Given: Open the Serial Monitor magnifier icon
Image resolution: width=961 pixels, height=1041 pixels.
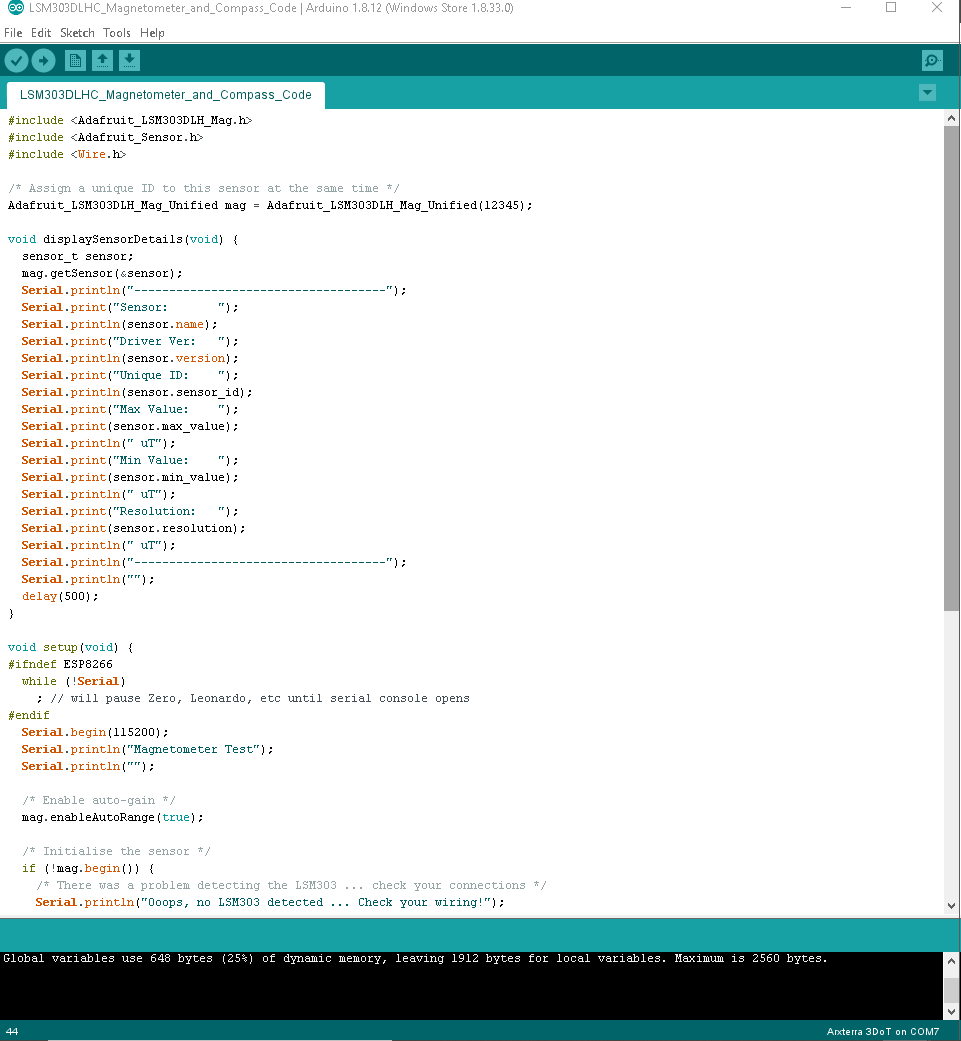Looking at the screenshot, I should pos(932,61).
